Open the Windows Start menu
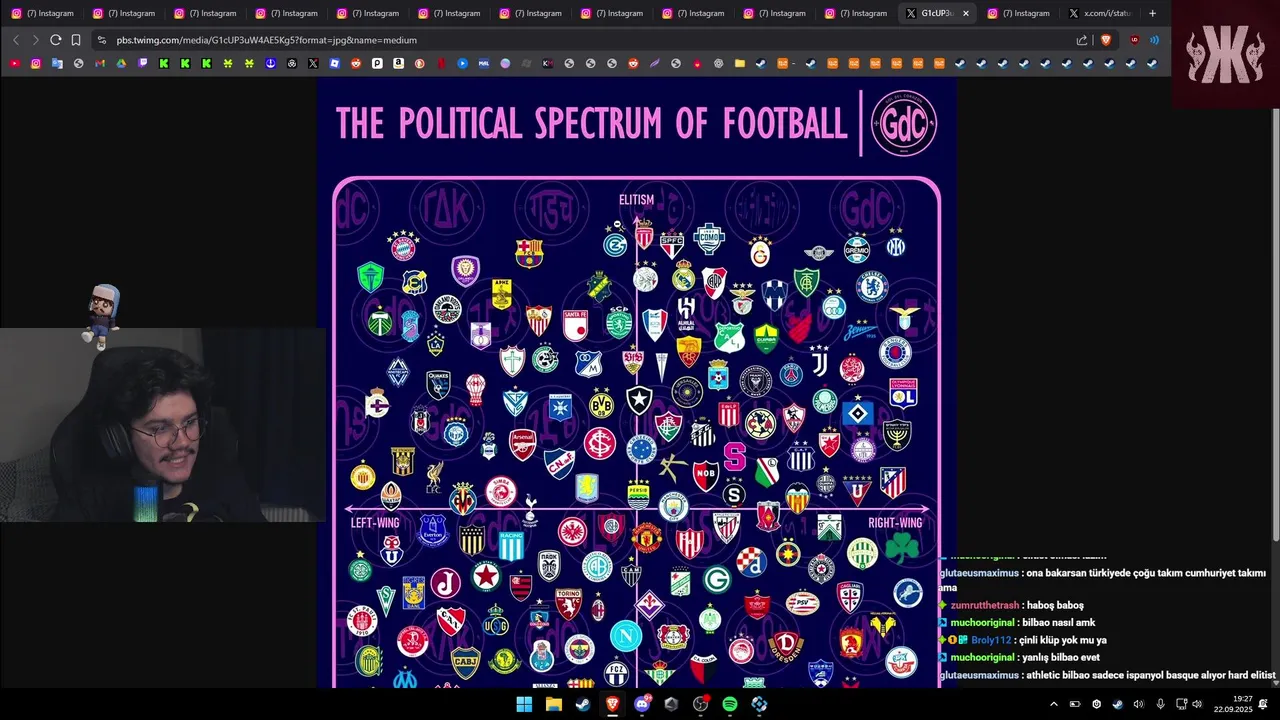 coord(524,704)
